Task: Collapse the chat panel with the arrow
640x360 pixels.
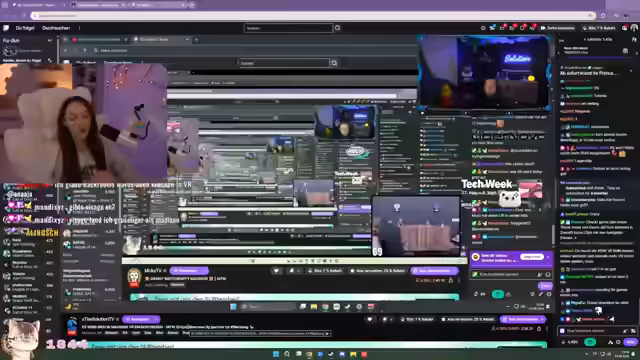Action: point(562,40)
